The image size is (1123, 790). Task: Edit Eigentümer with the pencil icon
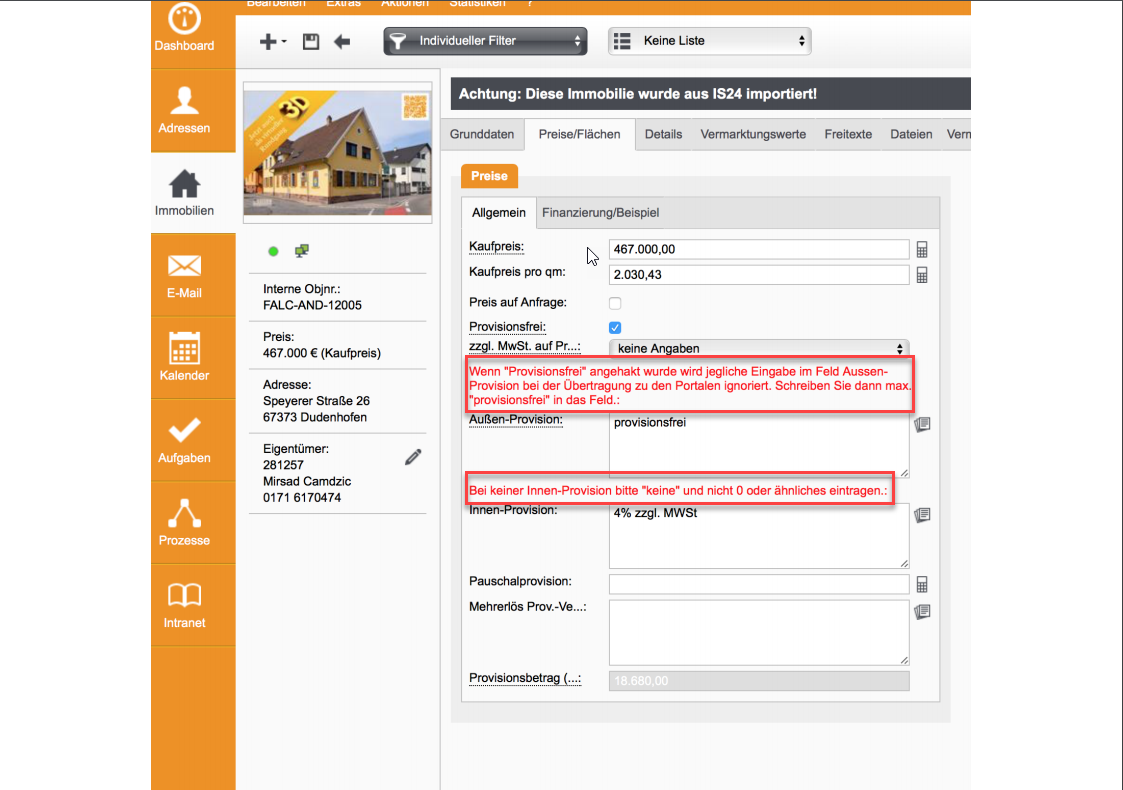[413, 457]
